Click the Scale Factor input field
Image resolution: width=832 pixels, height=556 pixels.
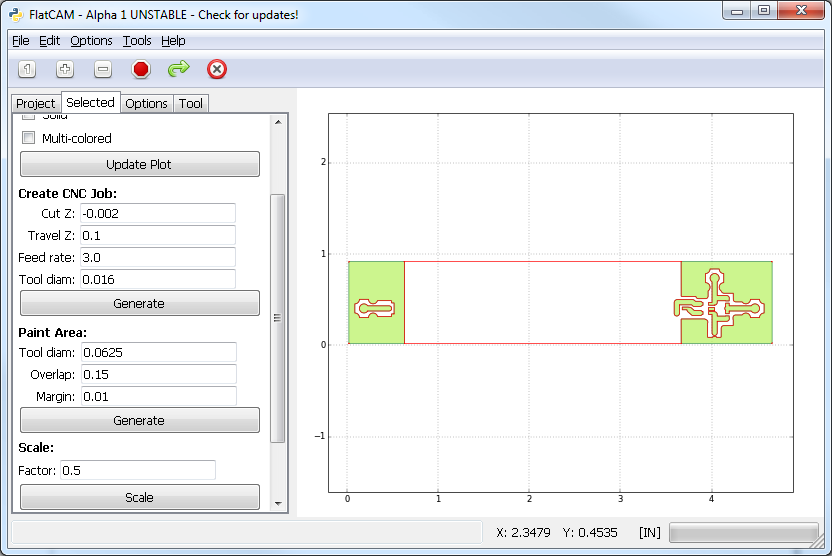(x=137, y=470)
